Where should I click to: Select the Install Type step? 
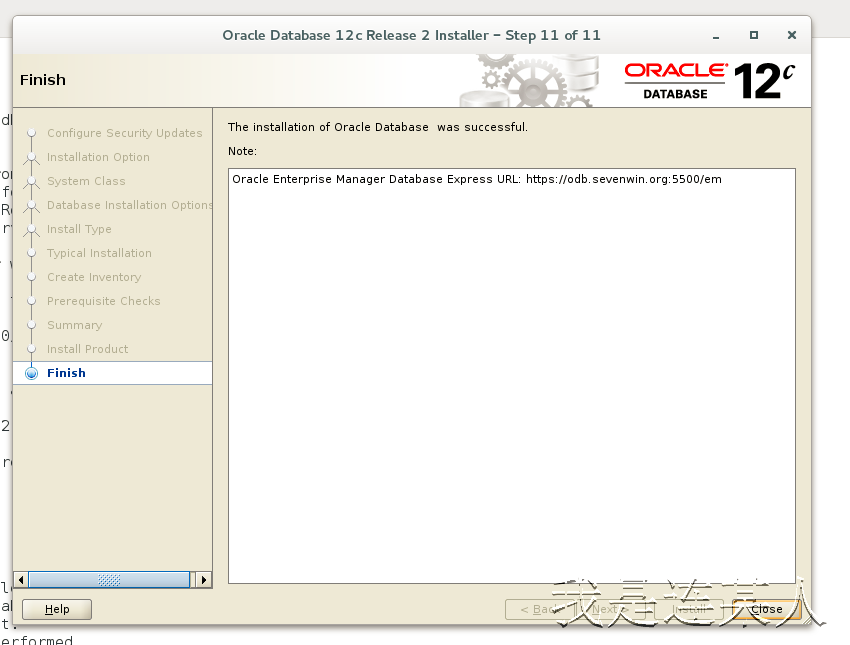82,229
